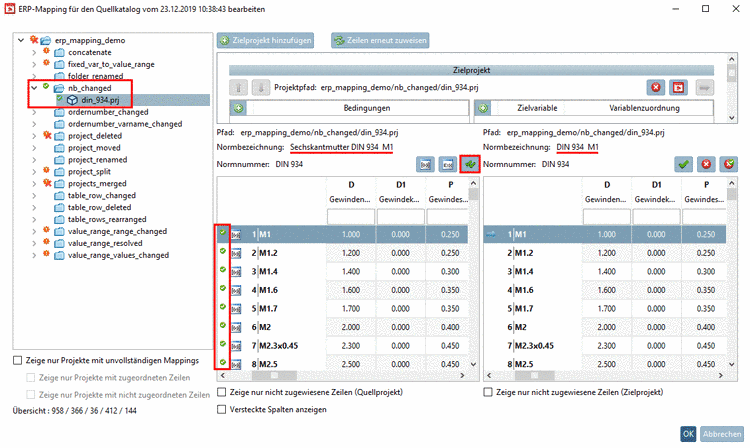Expand the fixed_var_to_value_range folder
Viewport: 750px width, 448px height.
click(x=34, y=65)
